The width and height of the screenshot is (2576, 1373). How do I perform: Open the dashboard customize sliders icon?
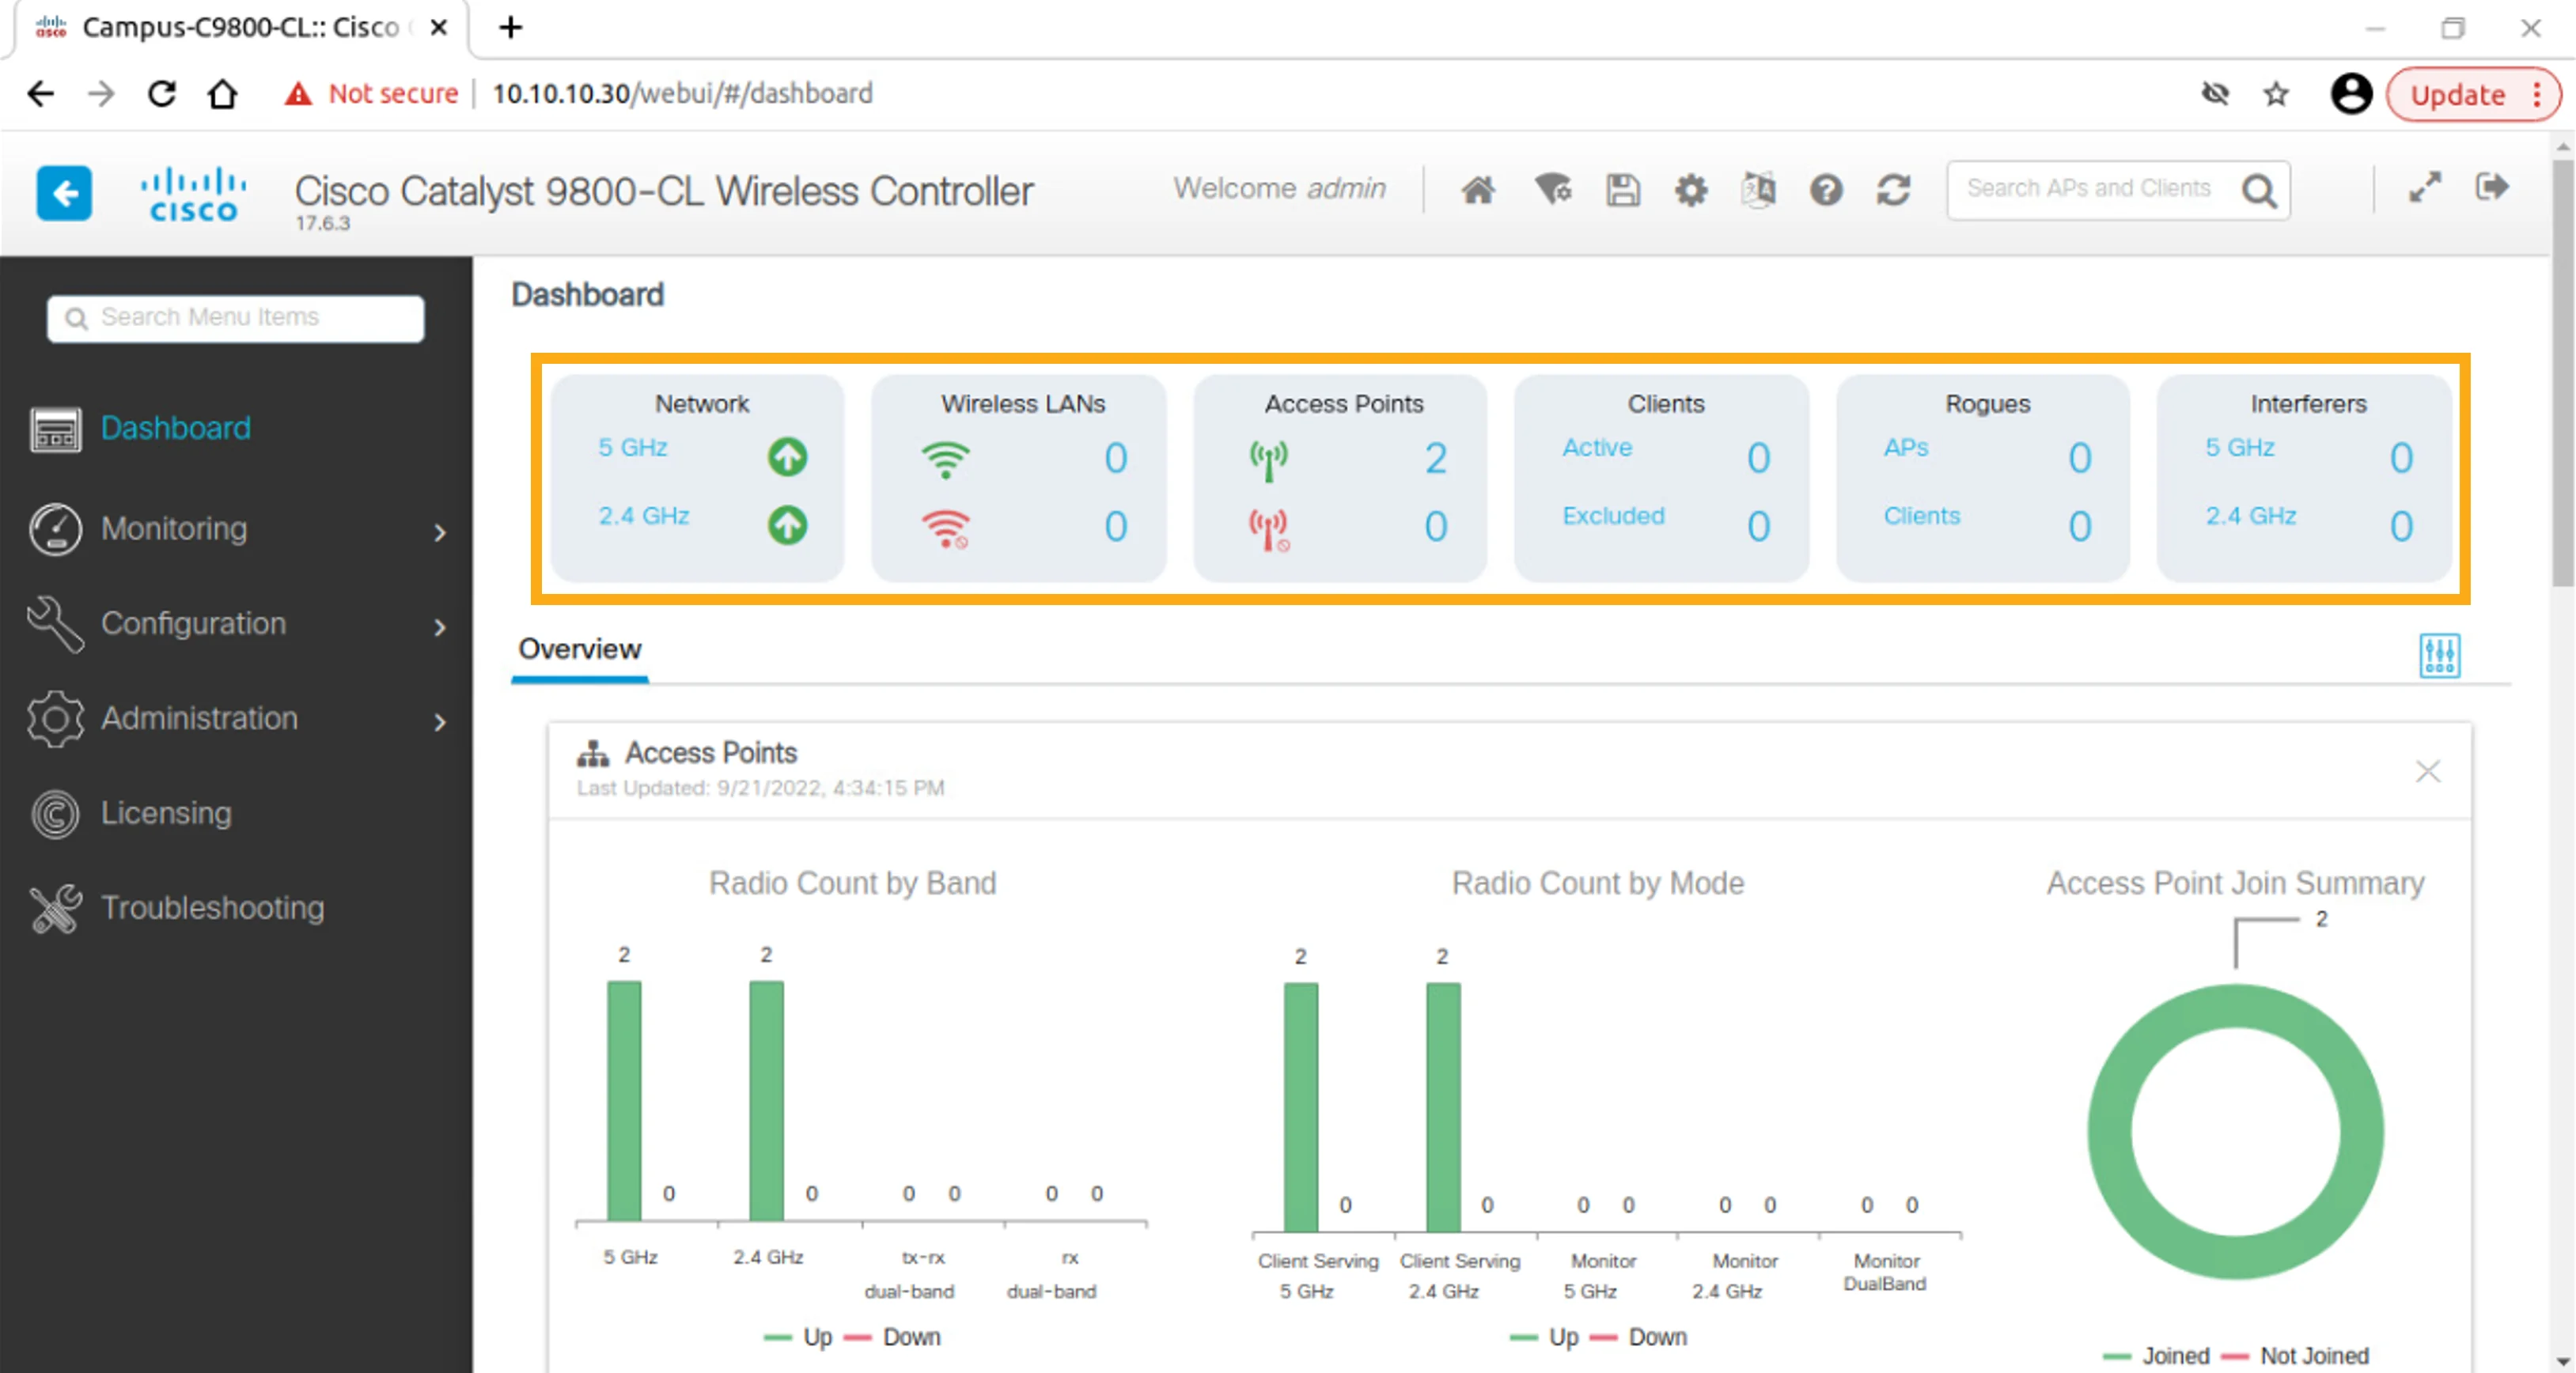tap(2439, 655)
